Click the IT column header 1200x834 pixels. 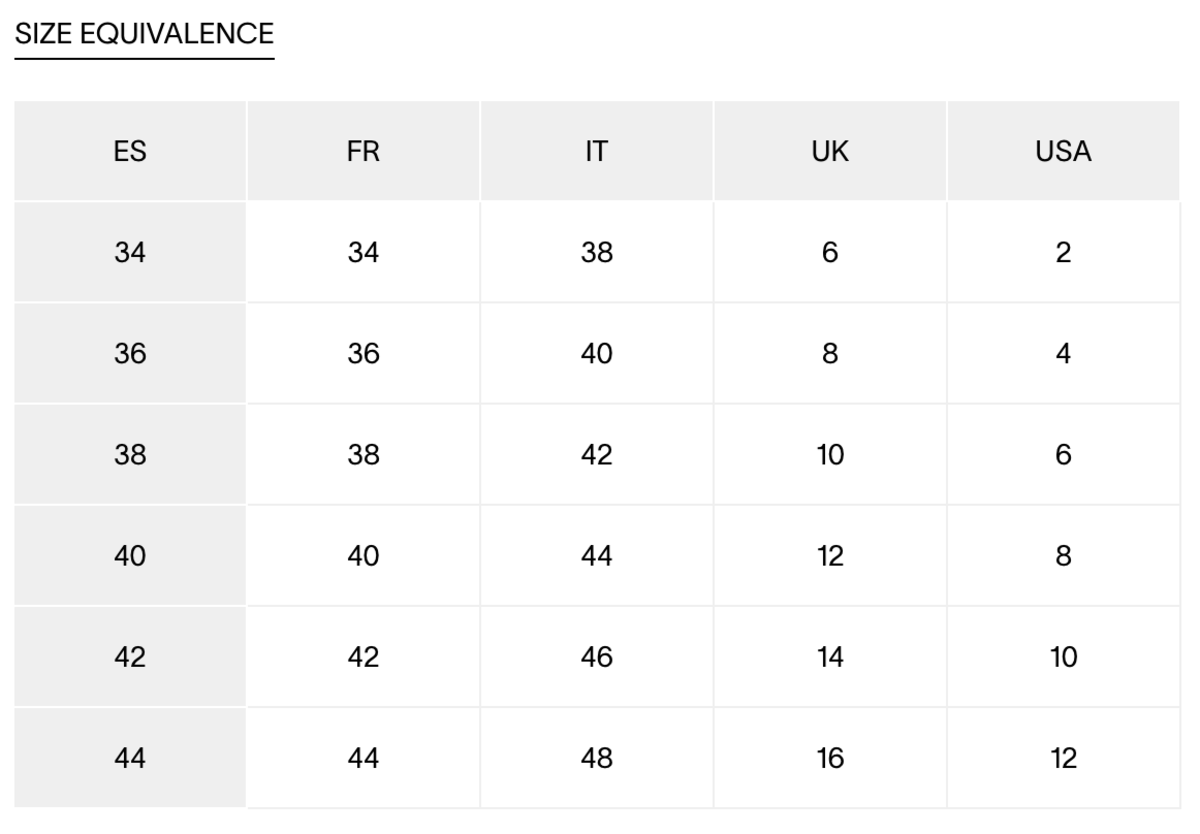(596, 152)
